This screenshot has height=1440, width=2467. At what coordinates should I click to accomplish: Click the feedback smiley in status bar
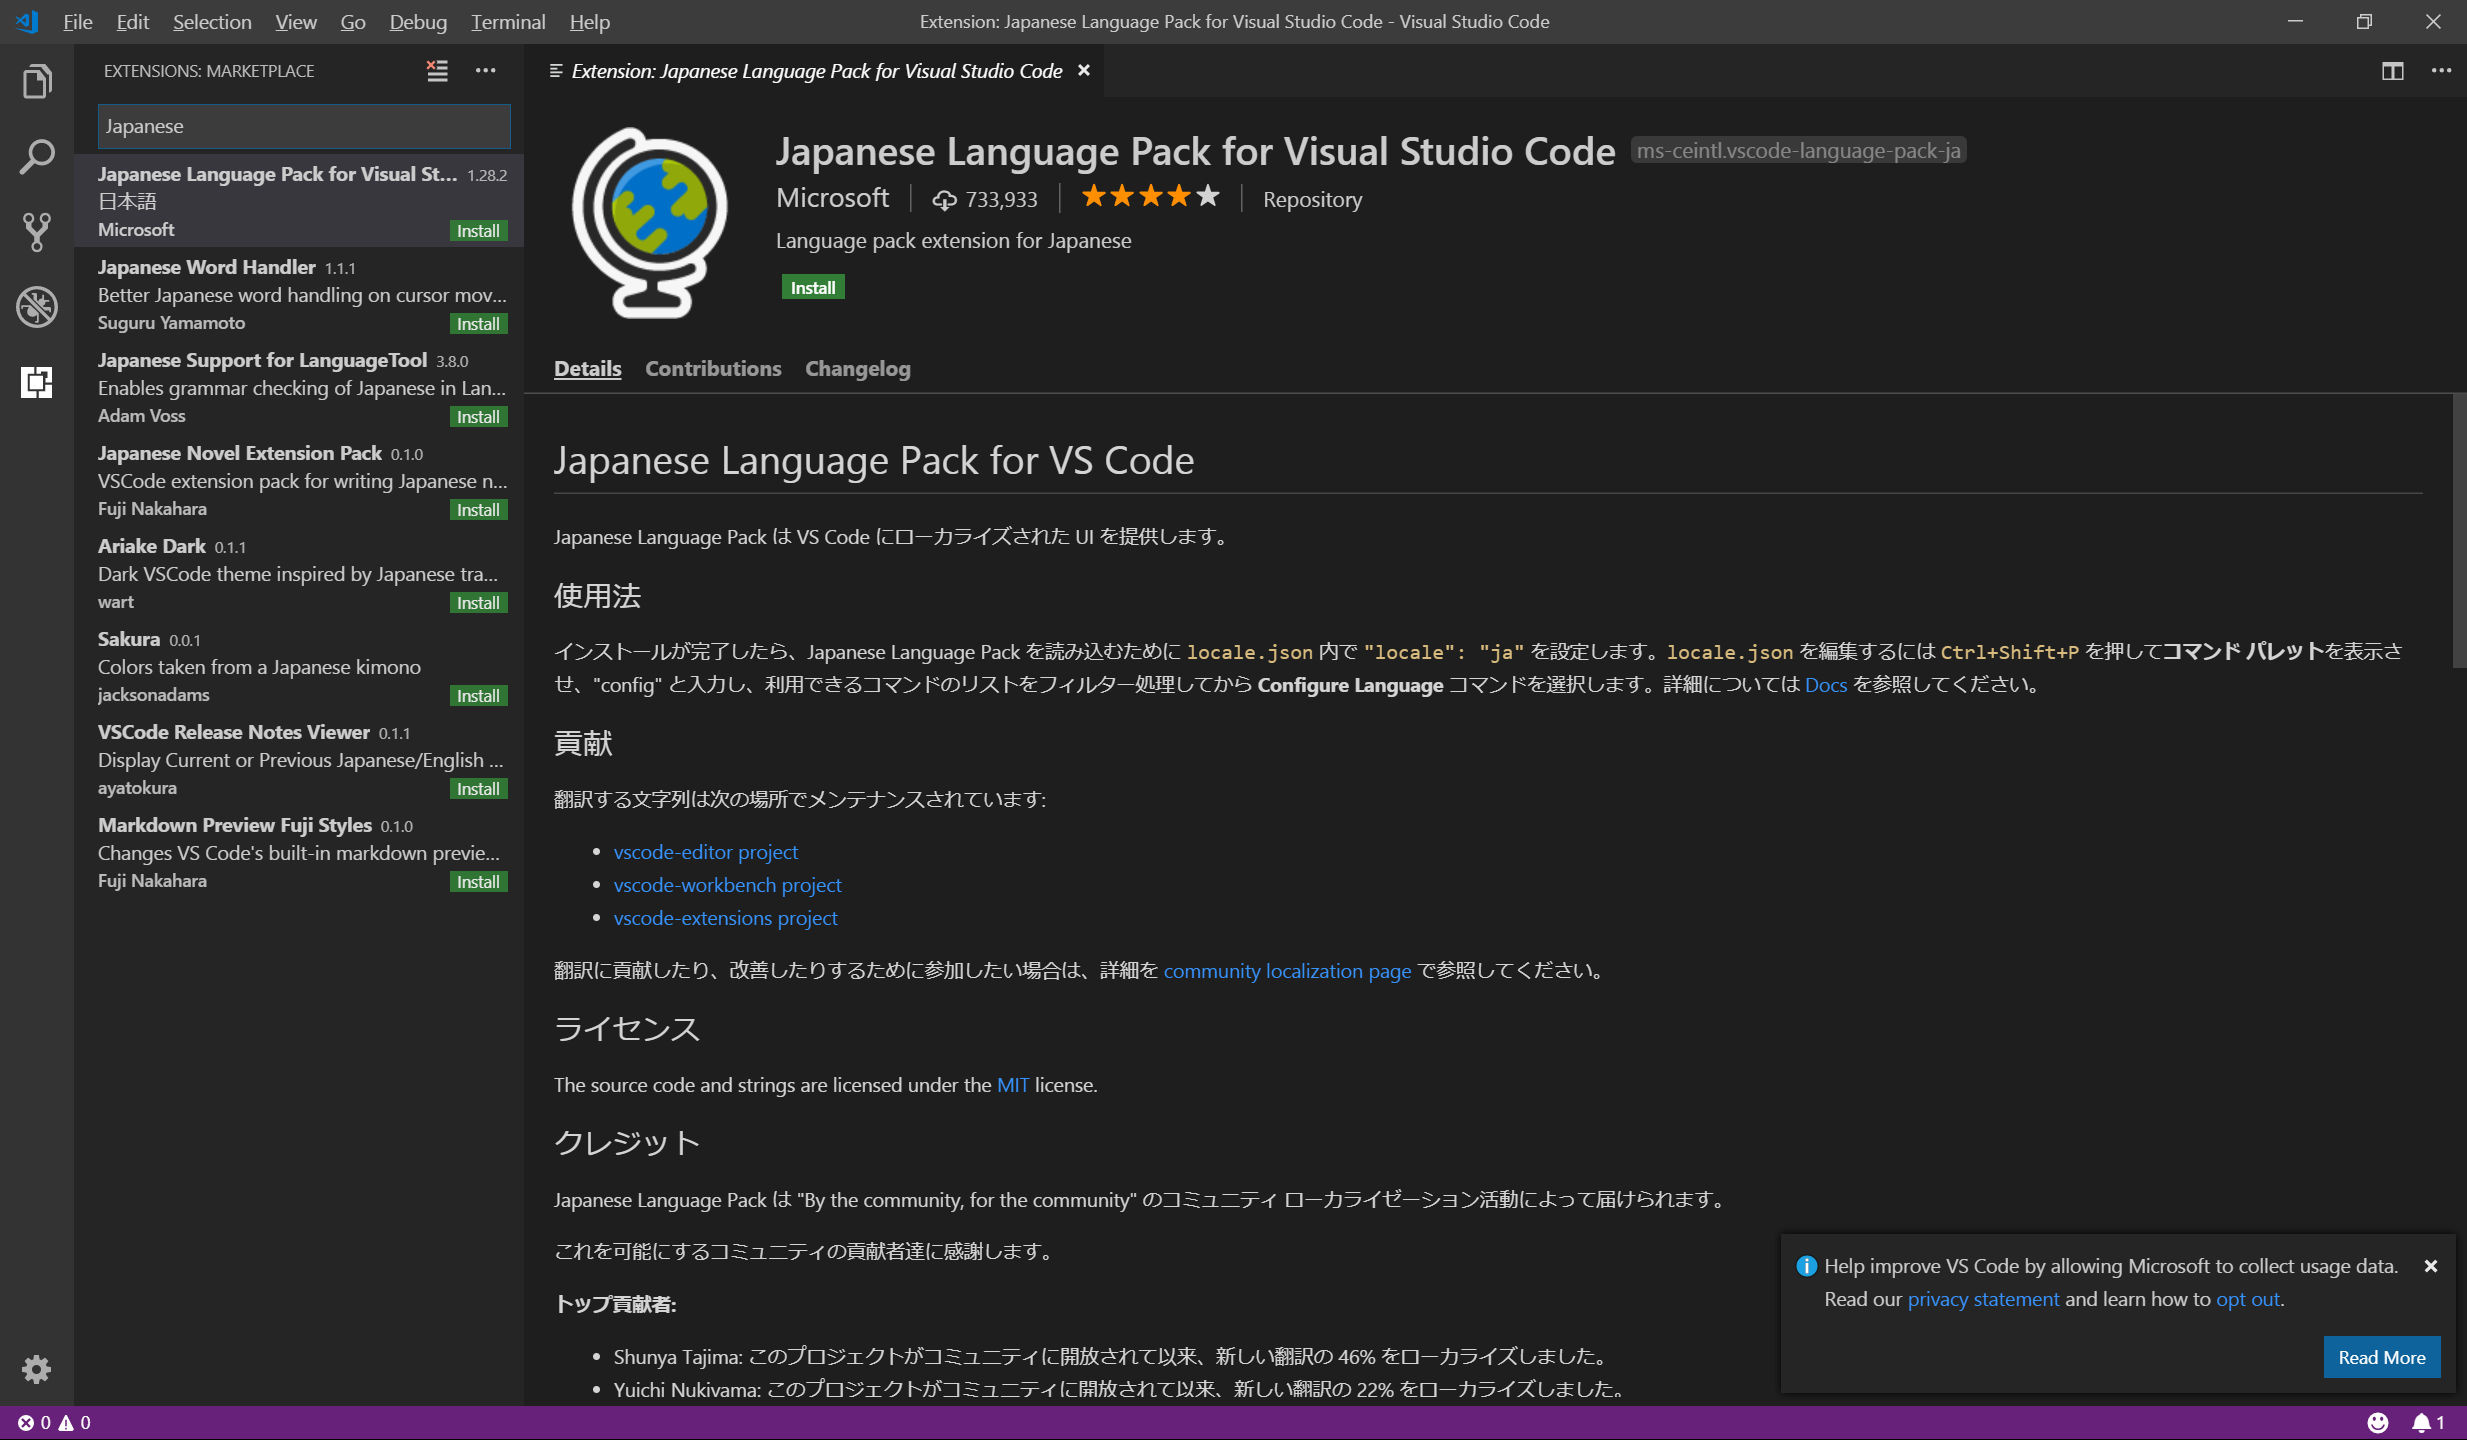pos(2378,1422)
